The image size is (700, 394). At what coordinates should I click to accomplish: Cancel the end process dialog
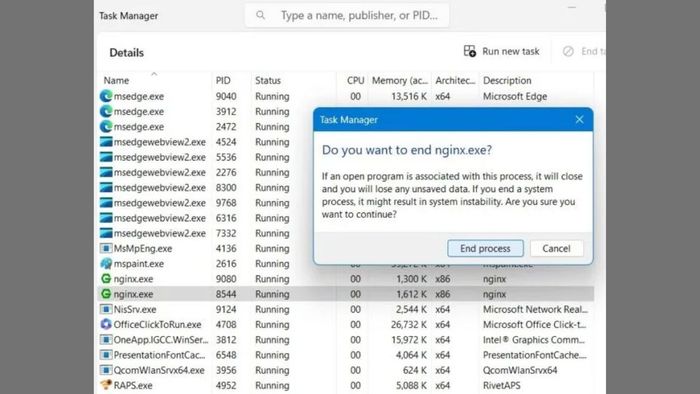tap(556, 249)
